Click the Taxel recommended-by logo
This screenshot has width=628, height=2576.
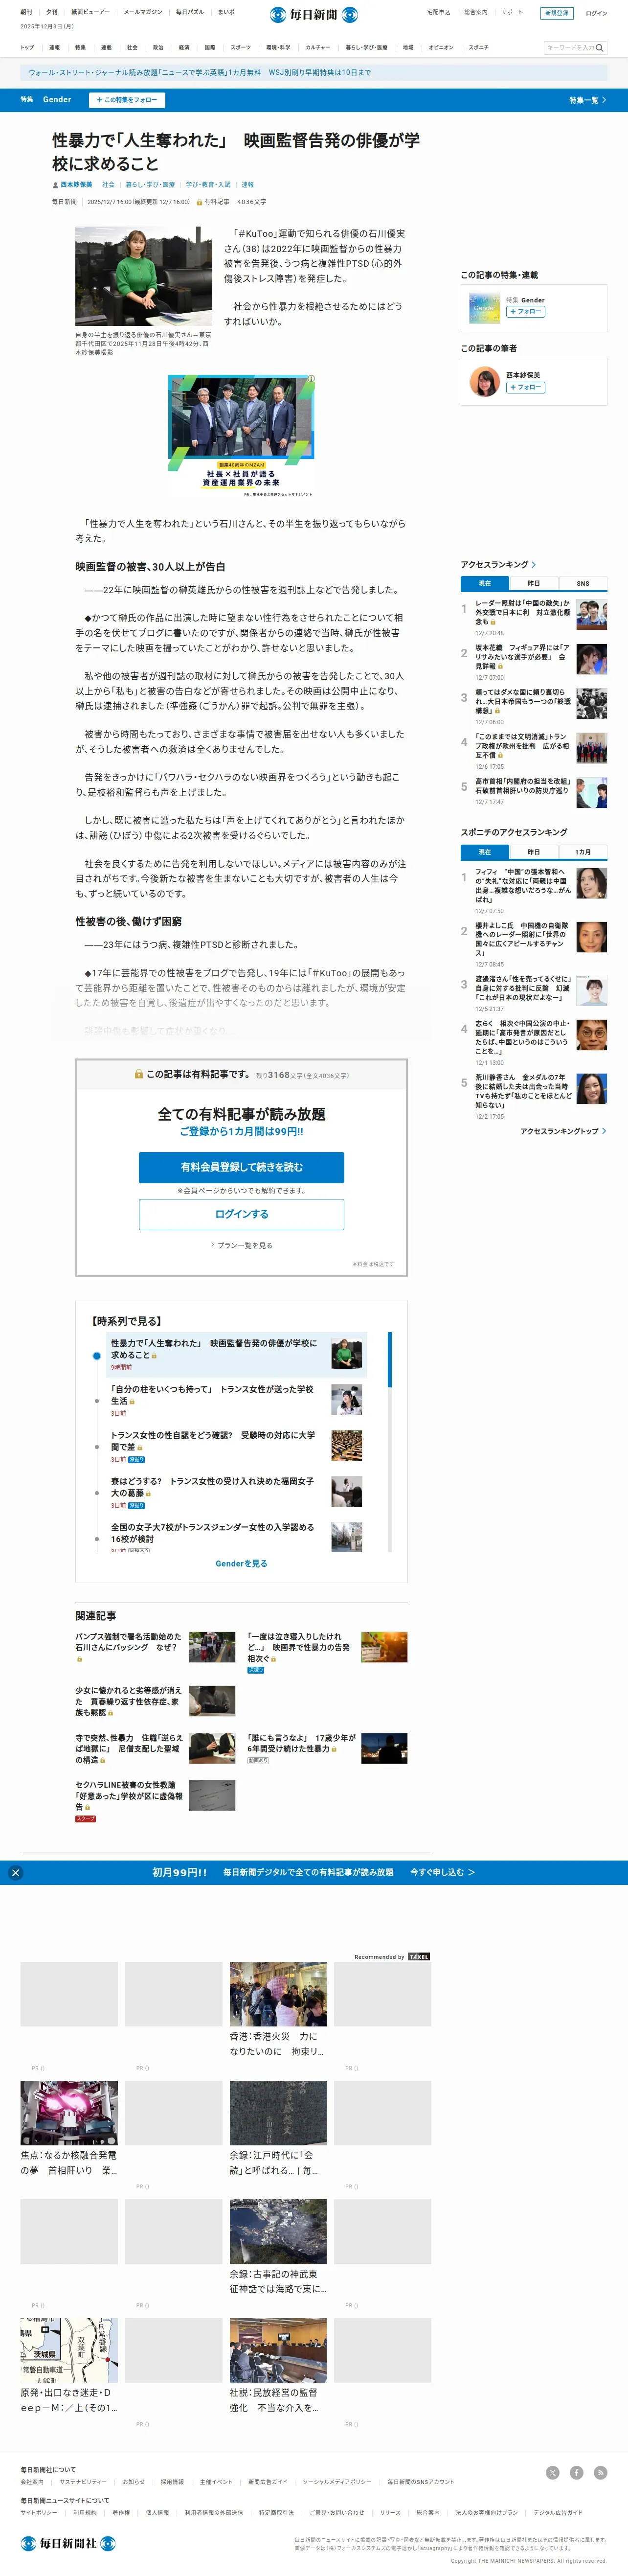pyautogui.click(x=419, y=1956)
